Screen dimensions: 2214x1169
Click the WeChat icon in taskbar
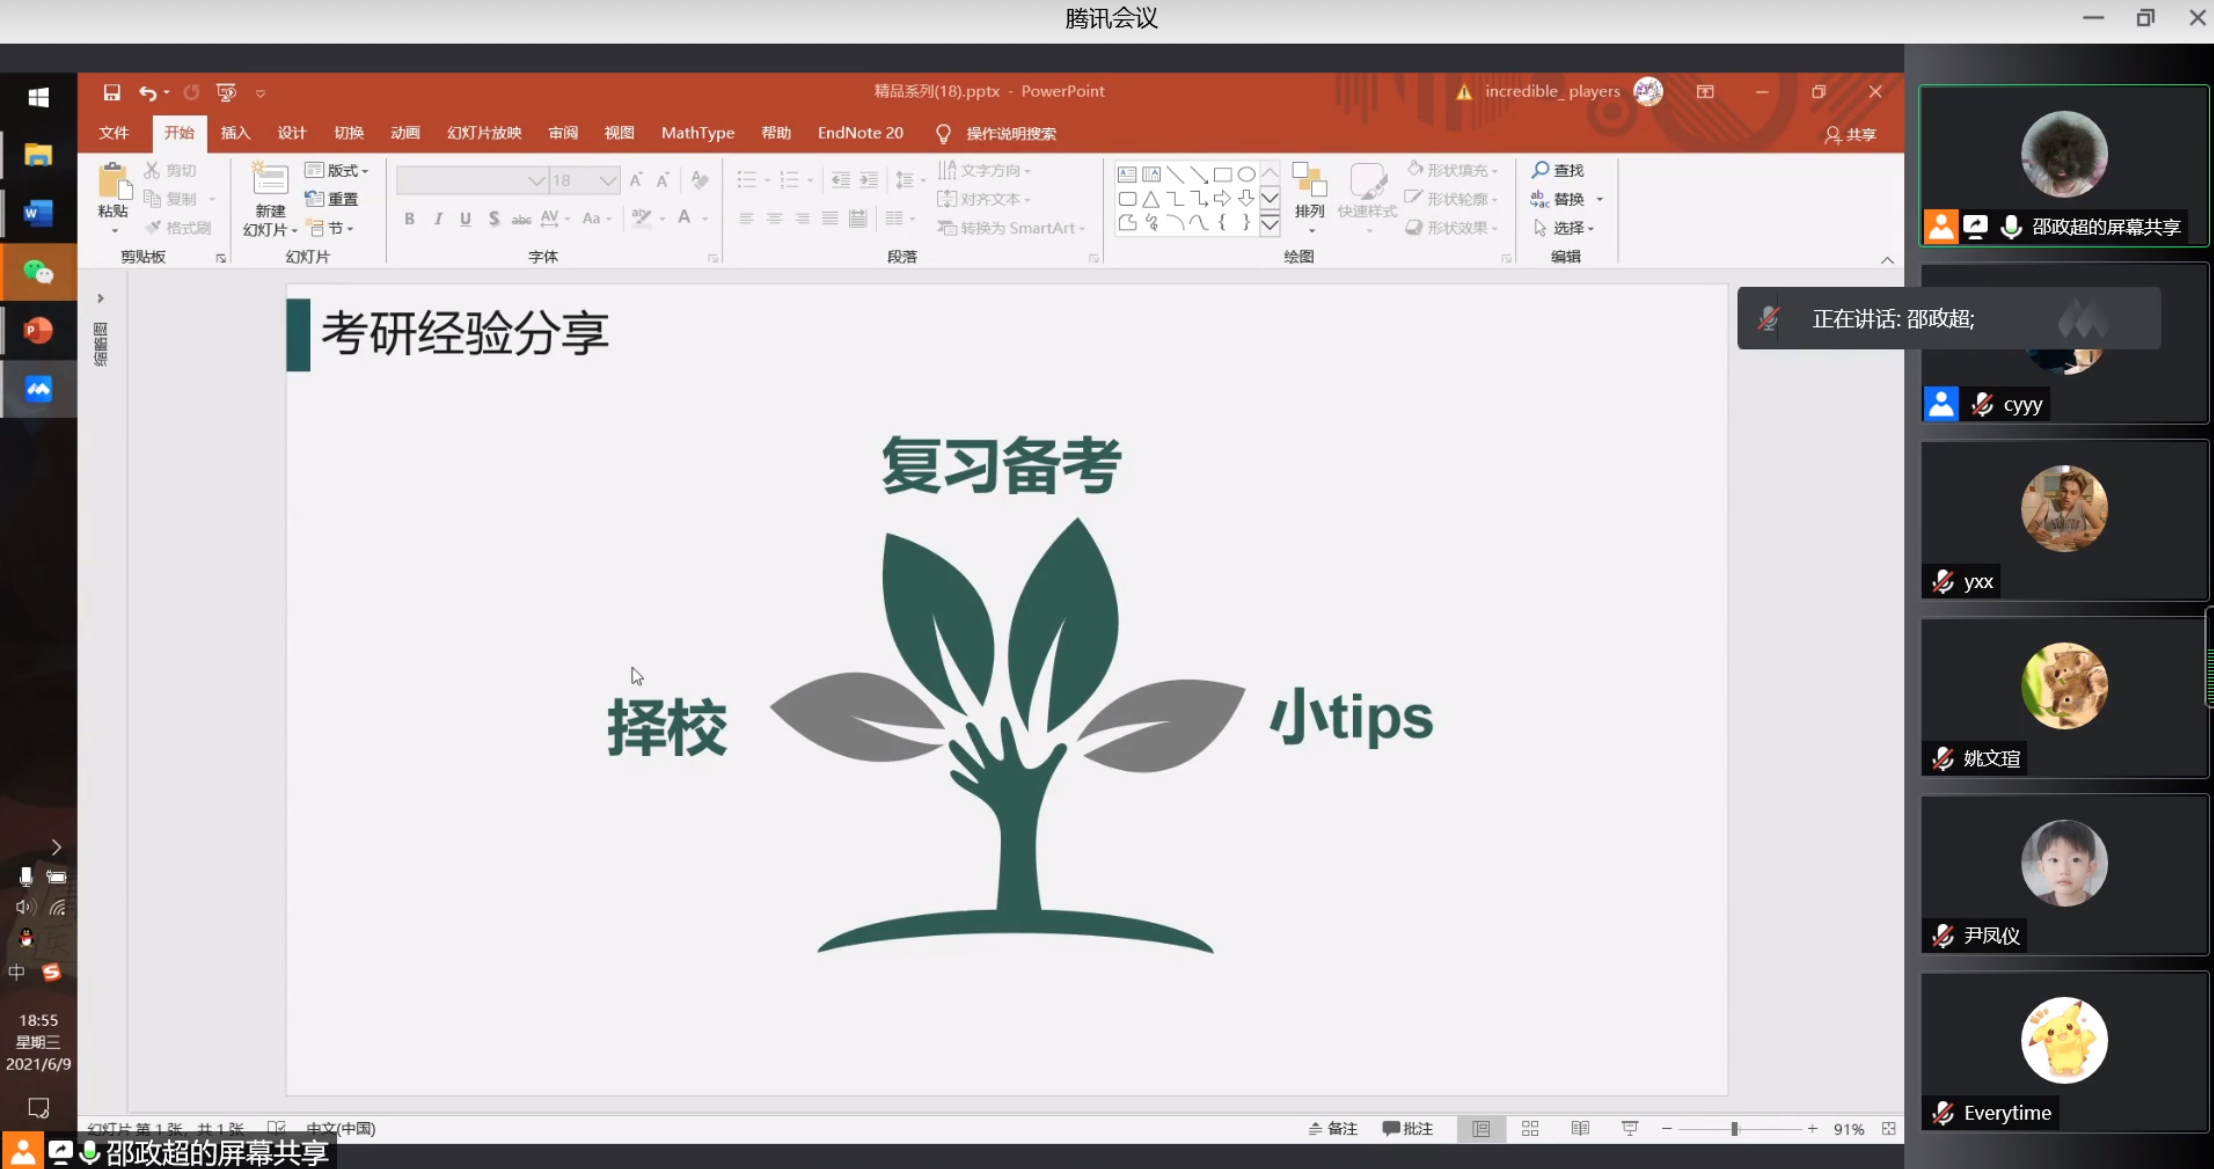click(x=38, y=272)
